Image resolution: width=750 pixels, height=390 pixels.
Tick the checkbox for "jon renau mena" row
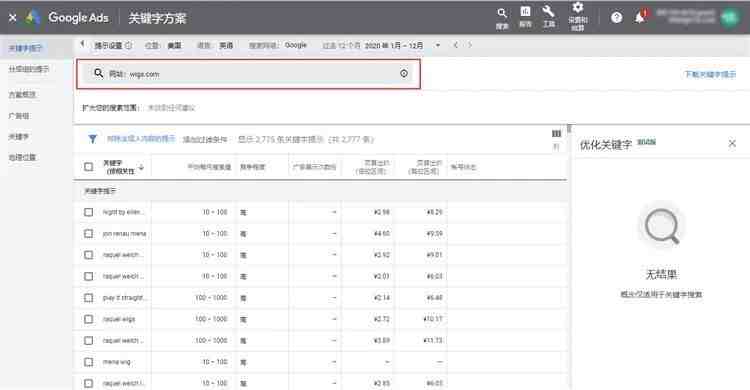click(88, 234)
